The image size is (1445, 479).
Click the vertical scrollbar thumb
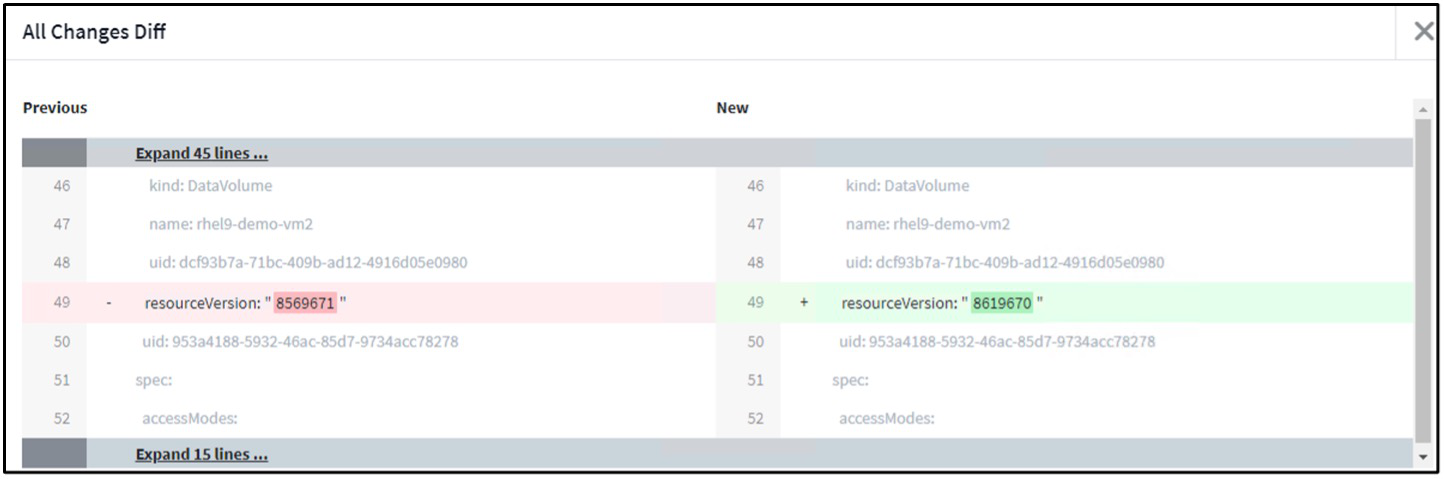coord(1424,280)
